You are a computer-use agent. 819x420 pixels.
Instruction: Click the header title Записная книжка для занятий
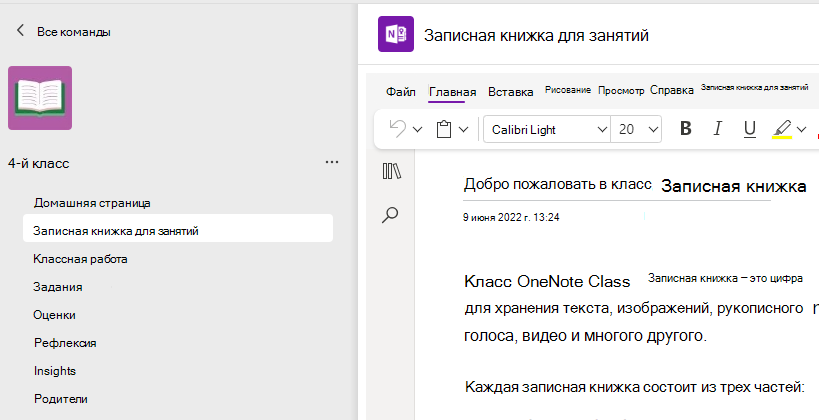(536, 35)
